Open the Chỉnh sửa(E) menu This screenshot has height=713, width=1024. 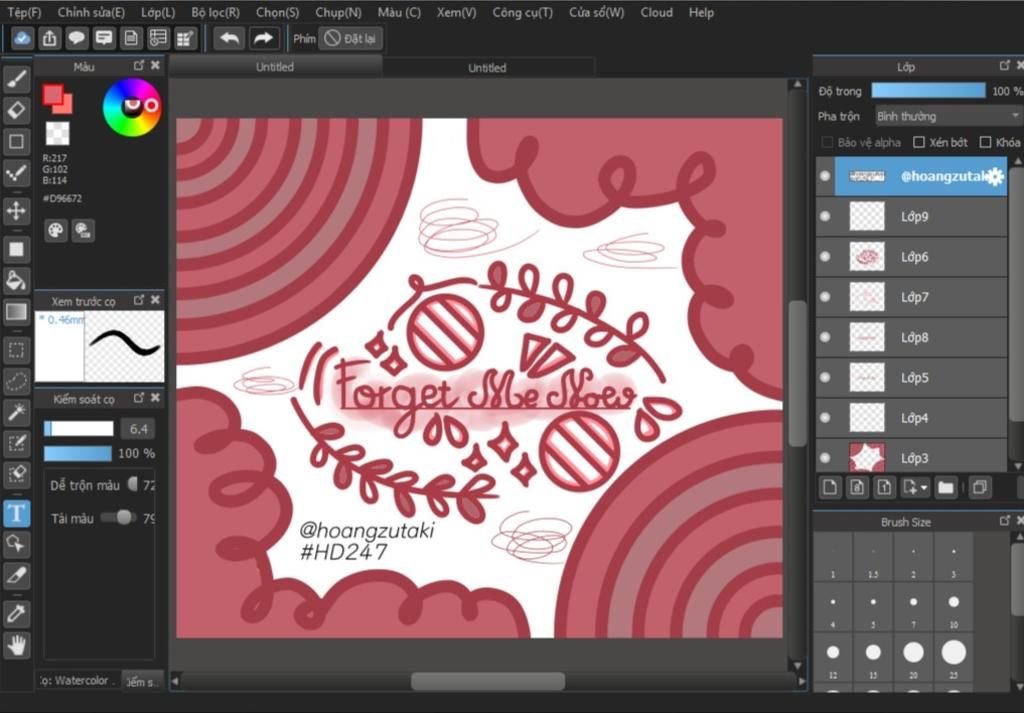[91, 12]
